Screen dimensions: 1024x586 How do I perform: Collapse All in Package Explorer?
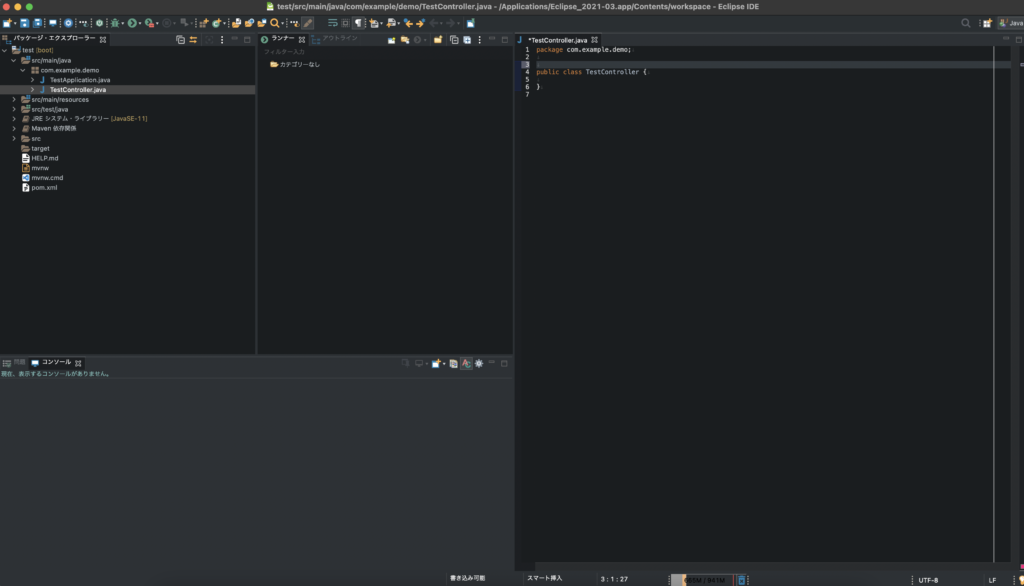(180, 40)
